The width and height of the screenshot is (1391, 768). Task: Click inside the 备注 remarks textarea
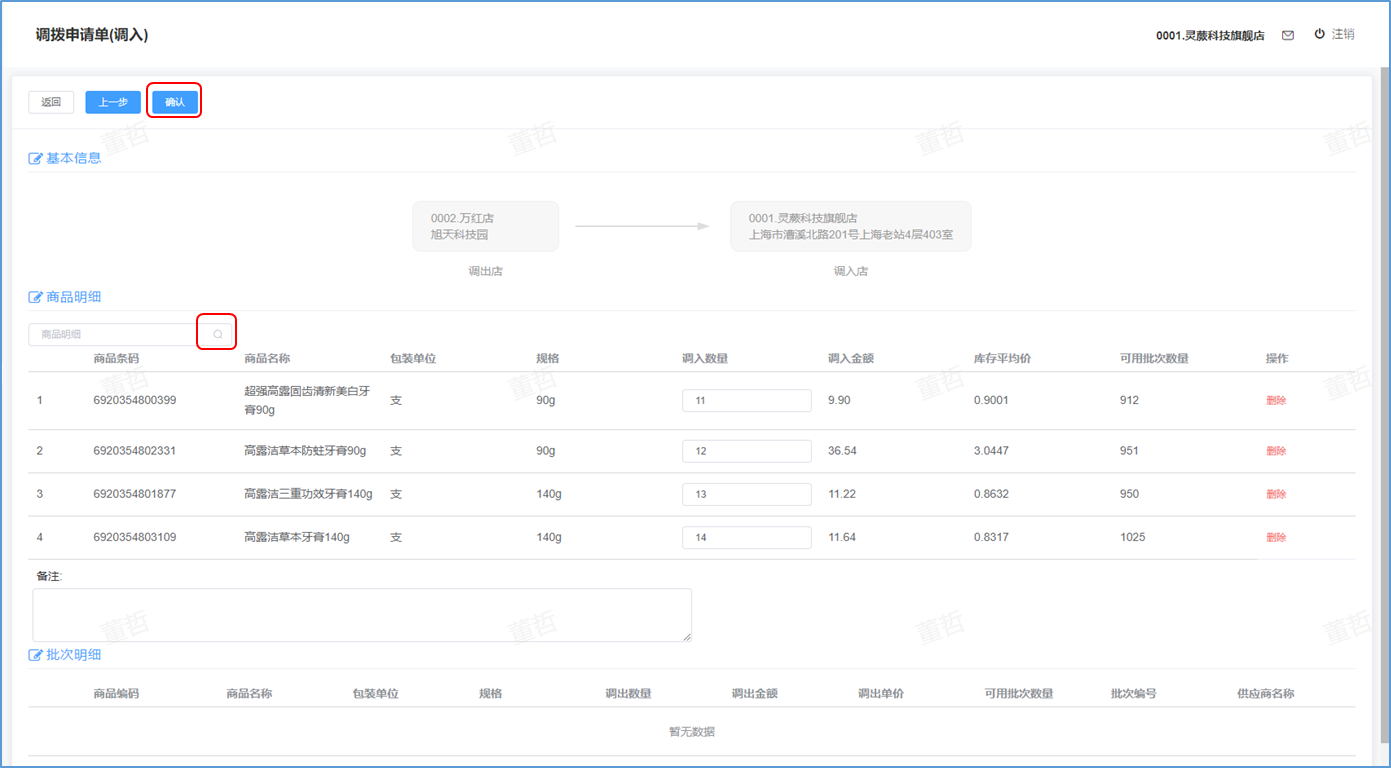click(x=361, y=614)
